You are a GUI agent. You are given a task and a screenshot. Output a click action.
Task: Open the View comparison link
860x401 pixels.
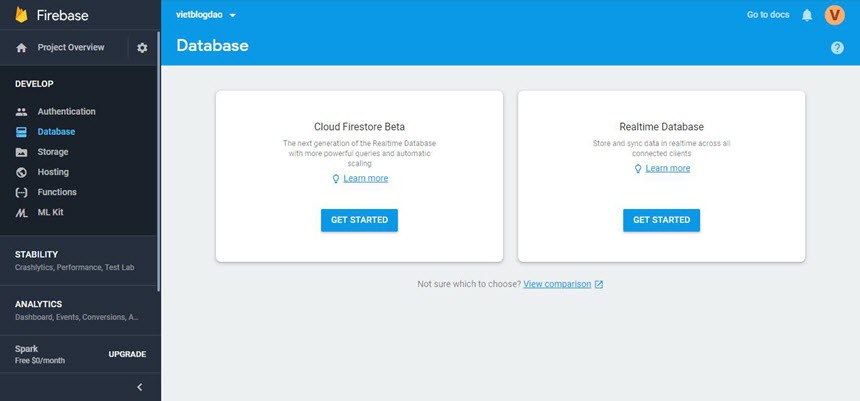(557, 285)
